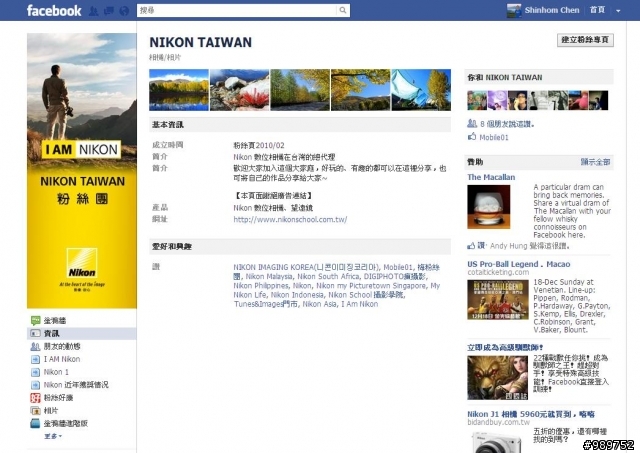Open the red plant rocks photo

(240, 90)
